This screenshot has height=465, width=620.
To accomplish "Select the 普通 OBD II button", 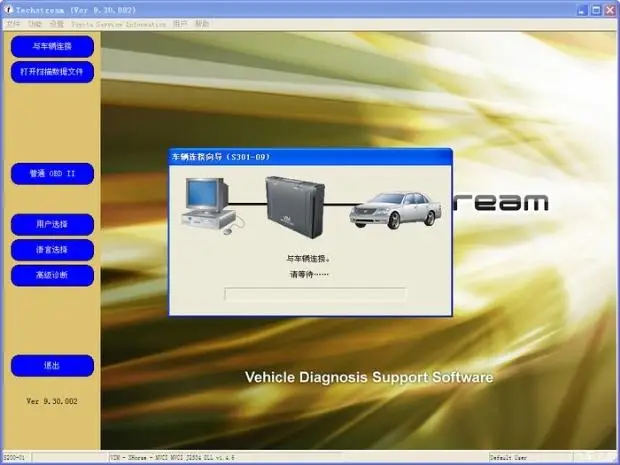I will coord(52,174).
